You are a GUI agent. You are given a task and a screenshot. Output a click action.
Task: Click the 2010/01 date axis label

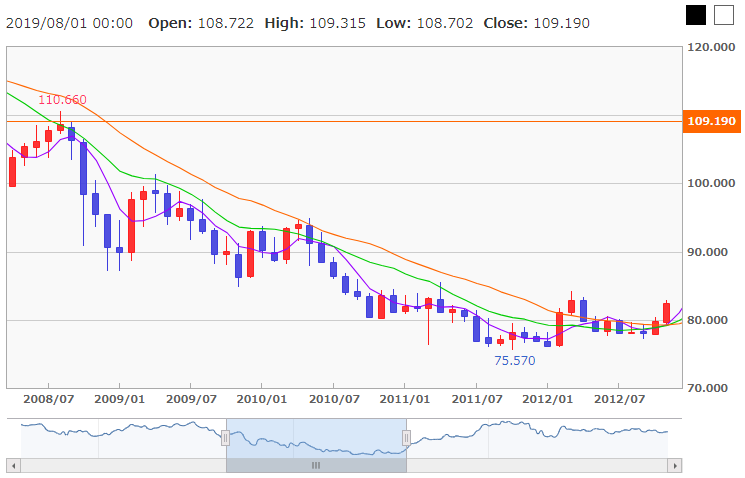tap(262, 399)
